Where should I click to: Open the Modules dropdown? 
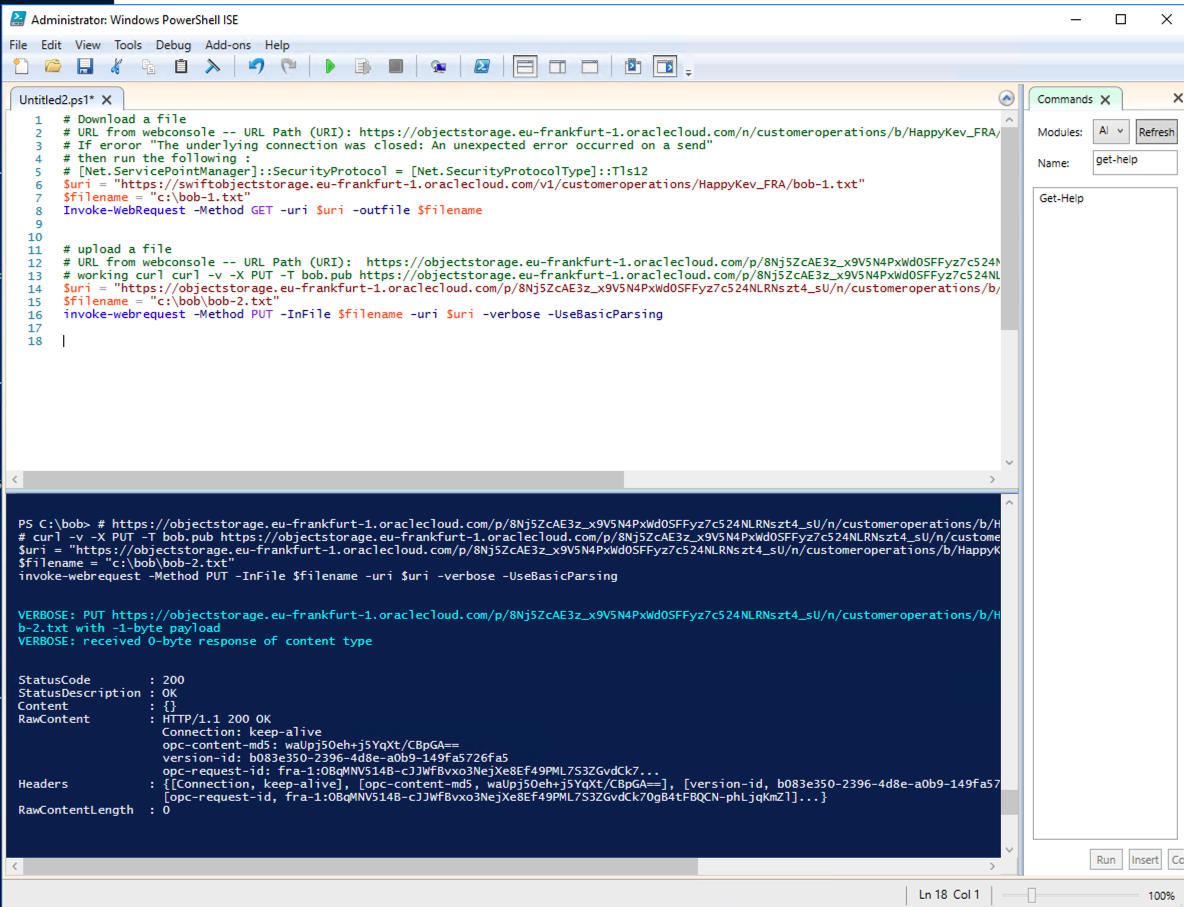[x=1111, y=131]
